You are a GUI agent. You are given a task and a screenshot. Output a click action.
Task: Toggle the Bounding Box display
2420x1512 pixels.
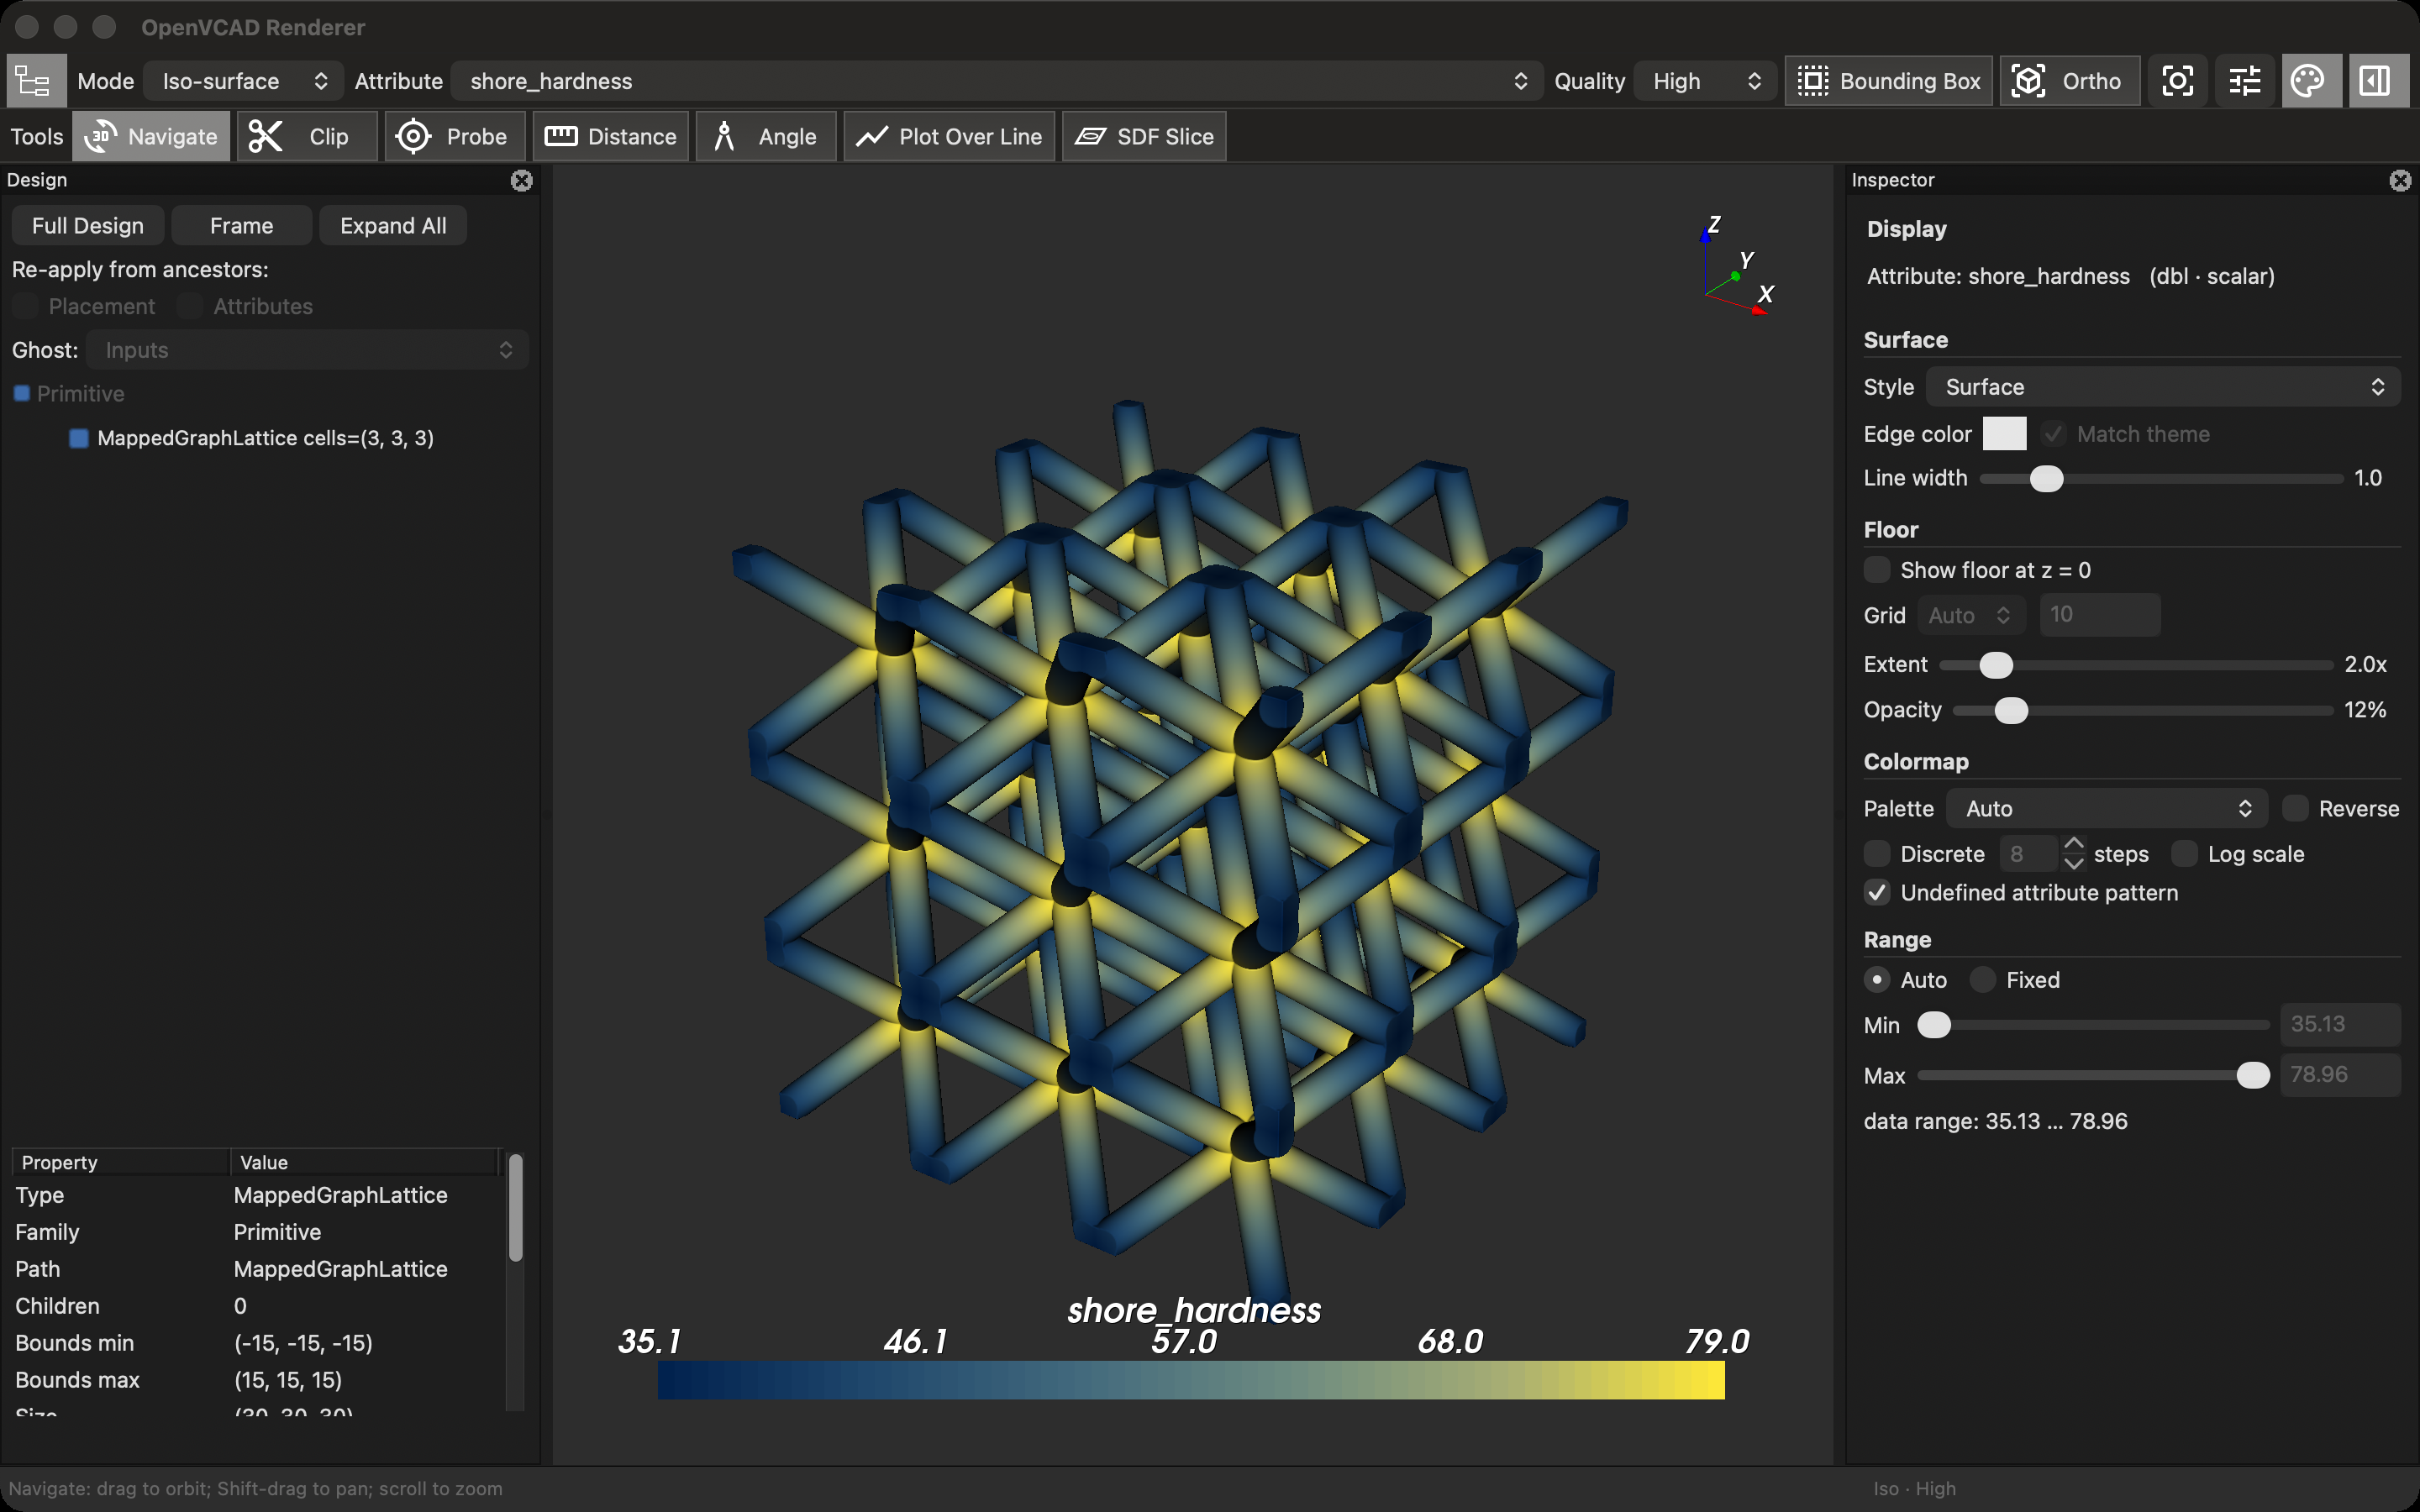point(1888,81)
